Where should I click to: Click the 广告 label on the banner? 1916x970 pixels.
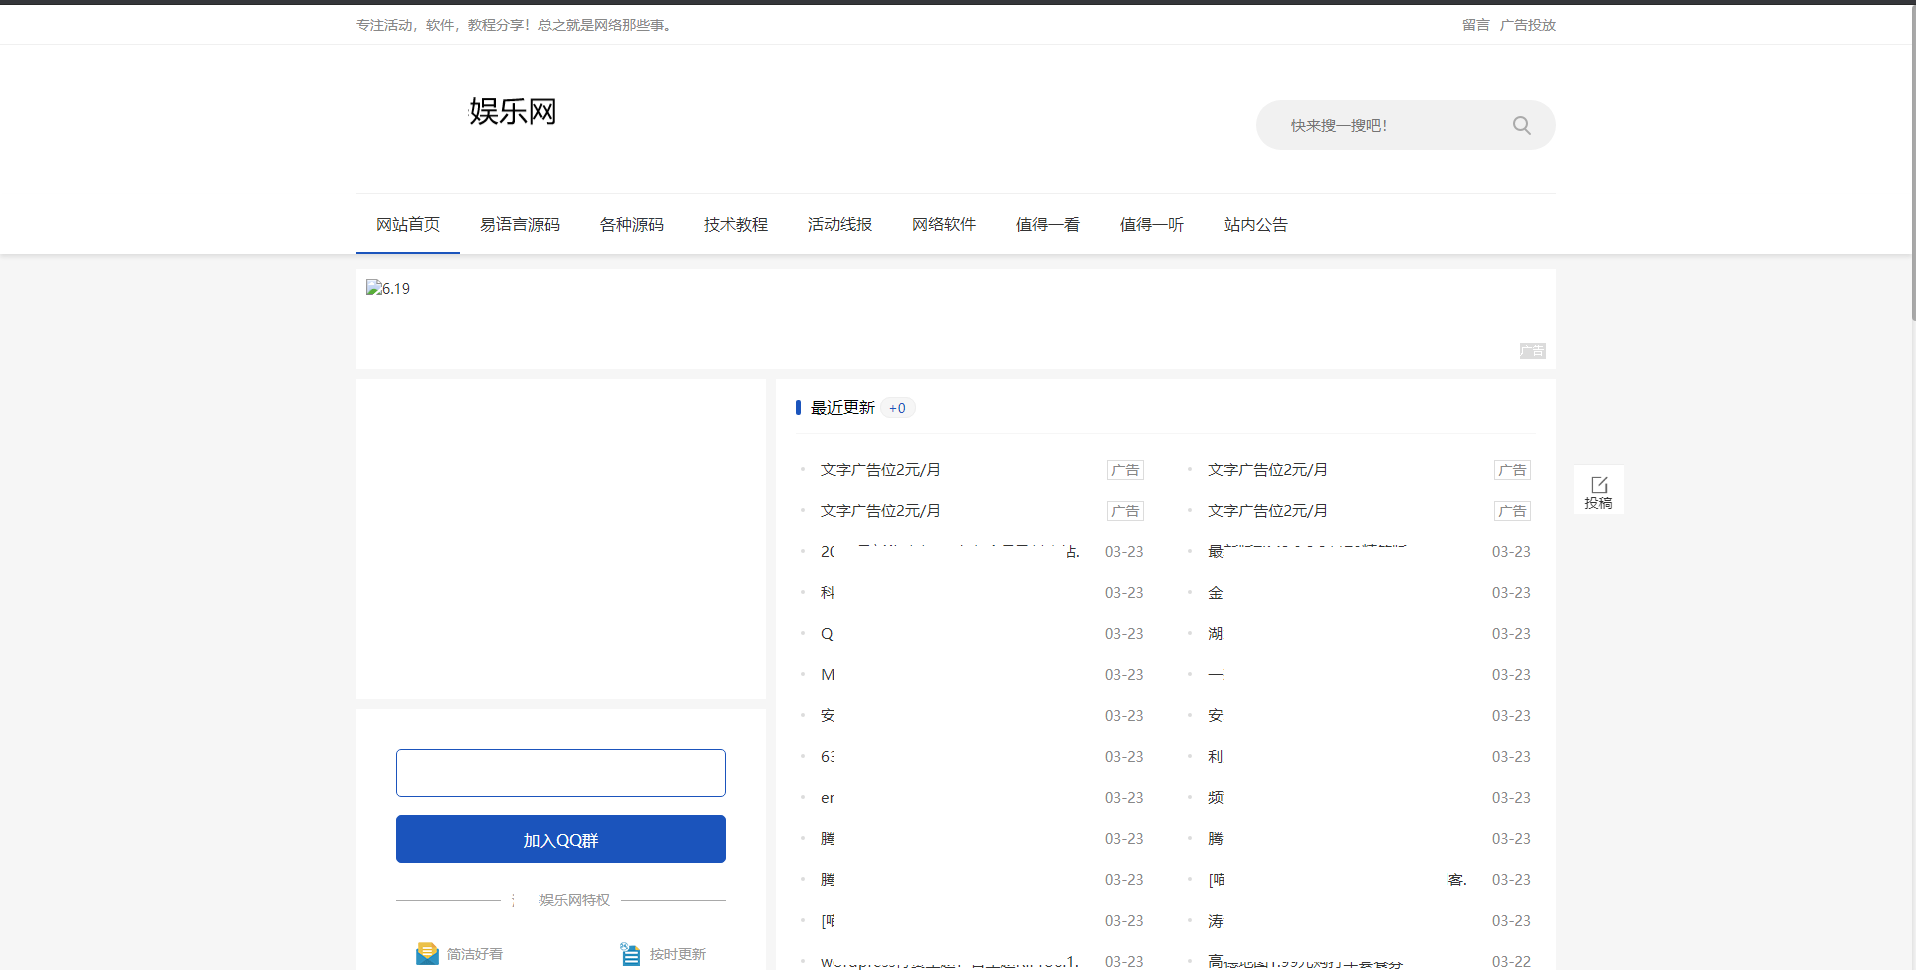pos(1532,351)
